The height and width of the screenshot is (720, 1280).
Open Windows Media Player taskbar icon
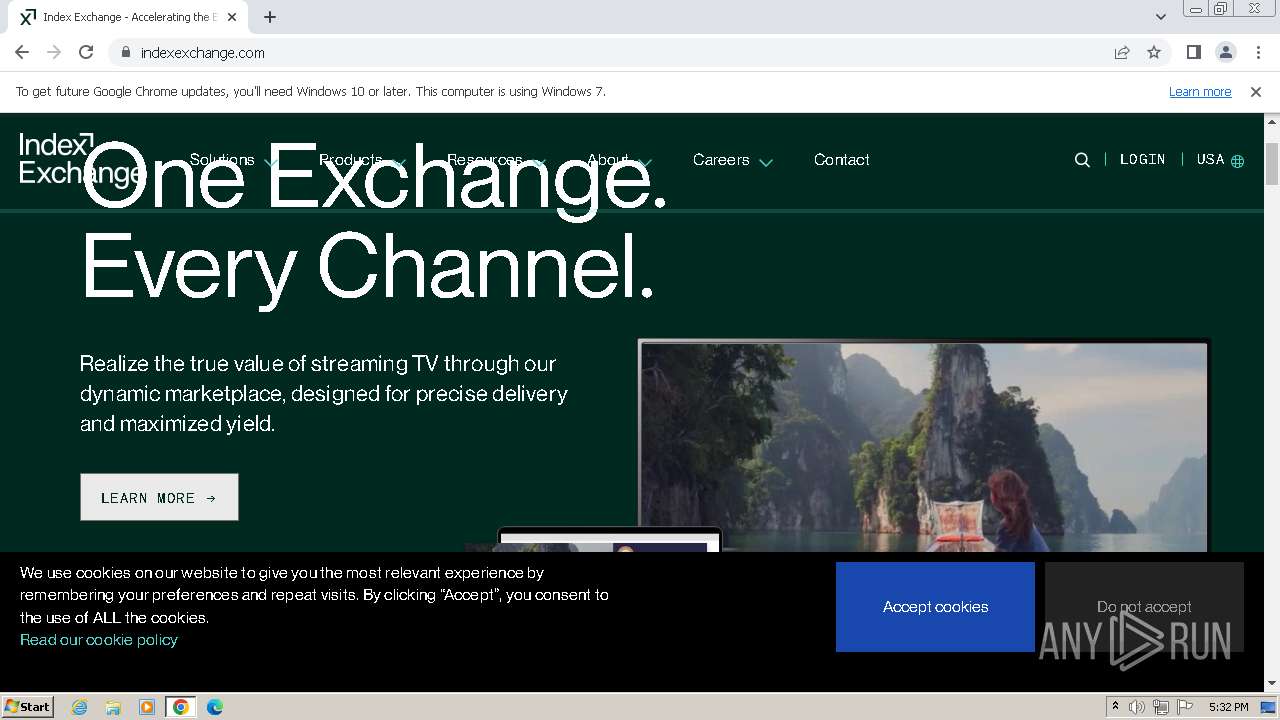pyautogui.click(x=147, y=707)
